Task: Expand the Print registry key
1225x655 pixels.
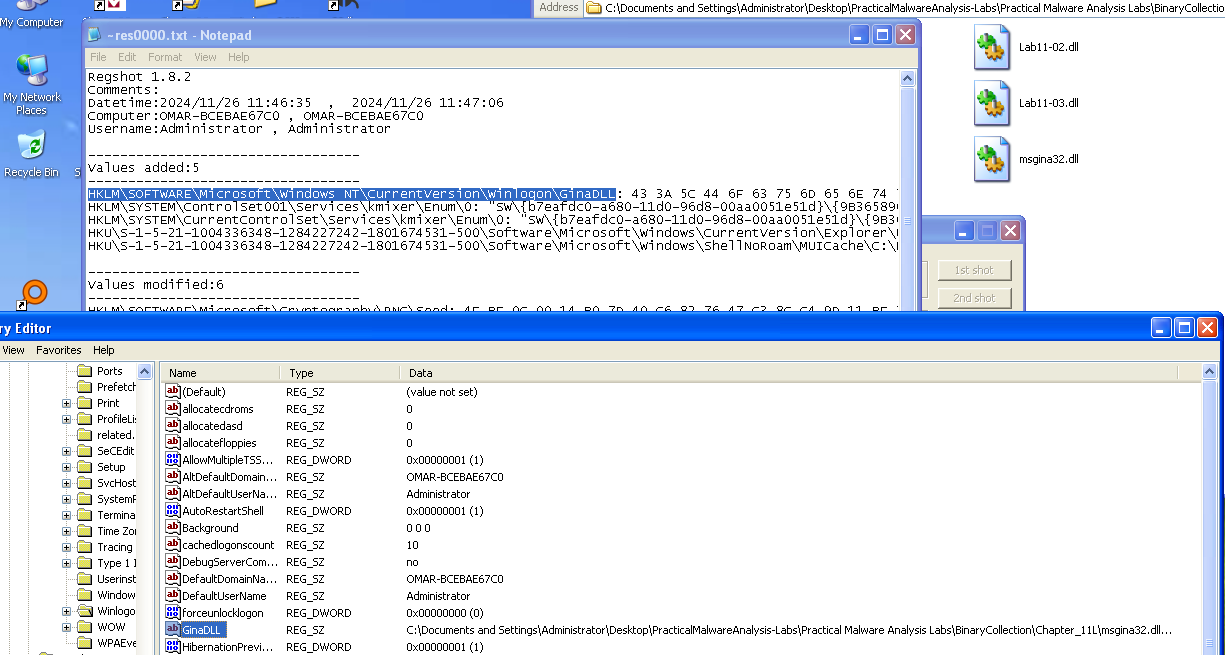Action: click(x=67, y=403)
